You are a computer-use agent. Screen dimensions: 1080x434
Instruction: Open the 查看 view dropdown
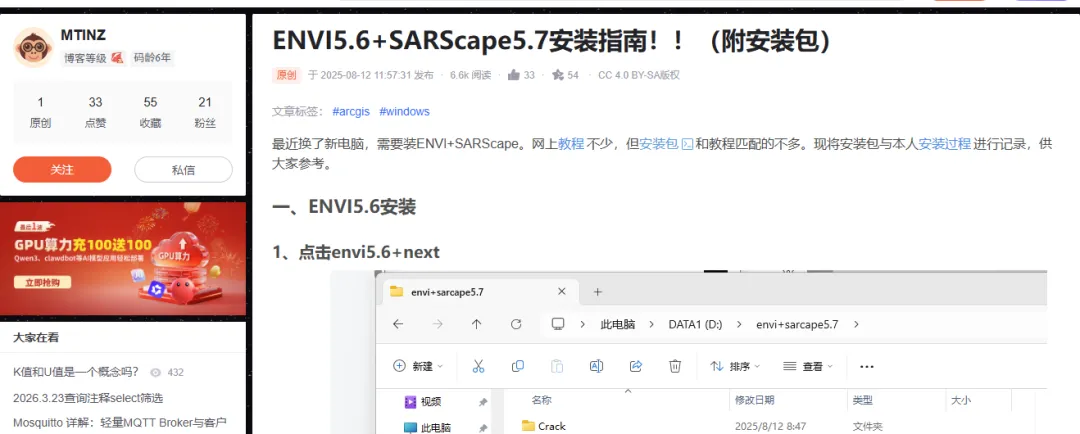pyautogui.click(x=808, y=366)
